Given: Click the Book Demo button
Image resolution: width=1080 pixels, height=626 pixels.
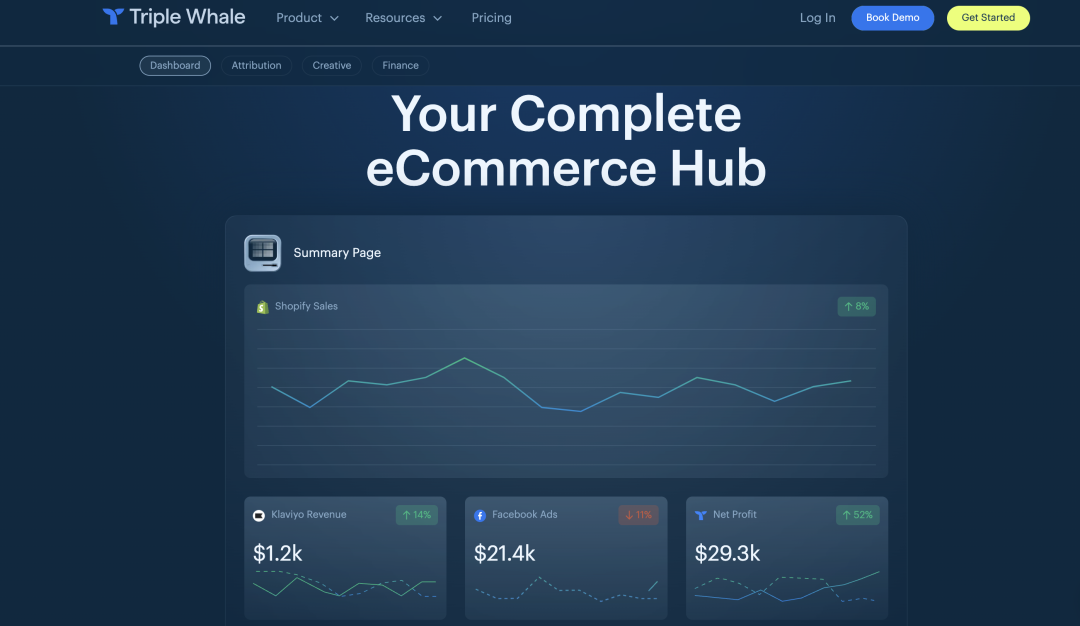Looking at the screenshot, I should pyautogui.click(x=892, y=18).
